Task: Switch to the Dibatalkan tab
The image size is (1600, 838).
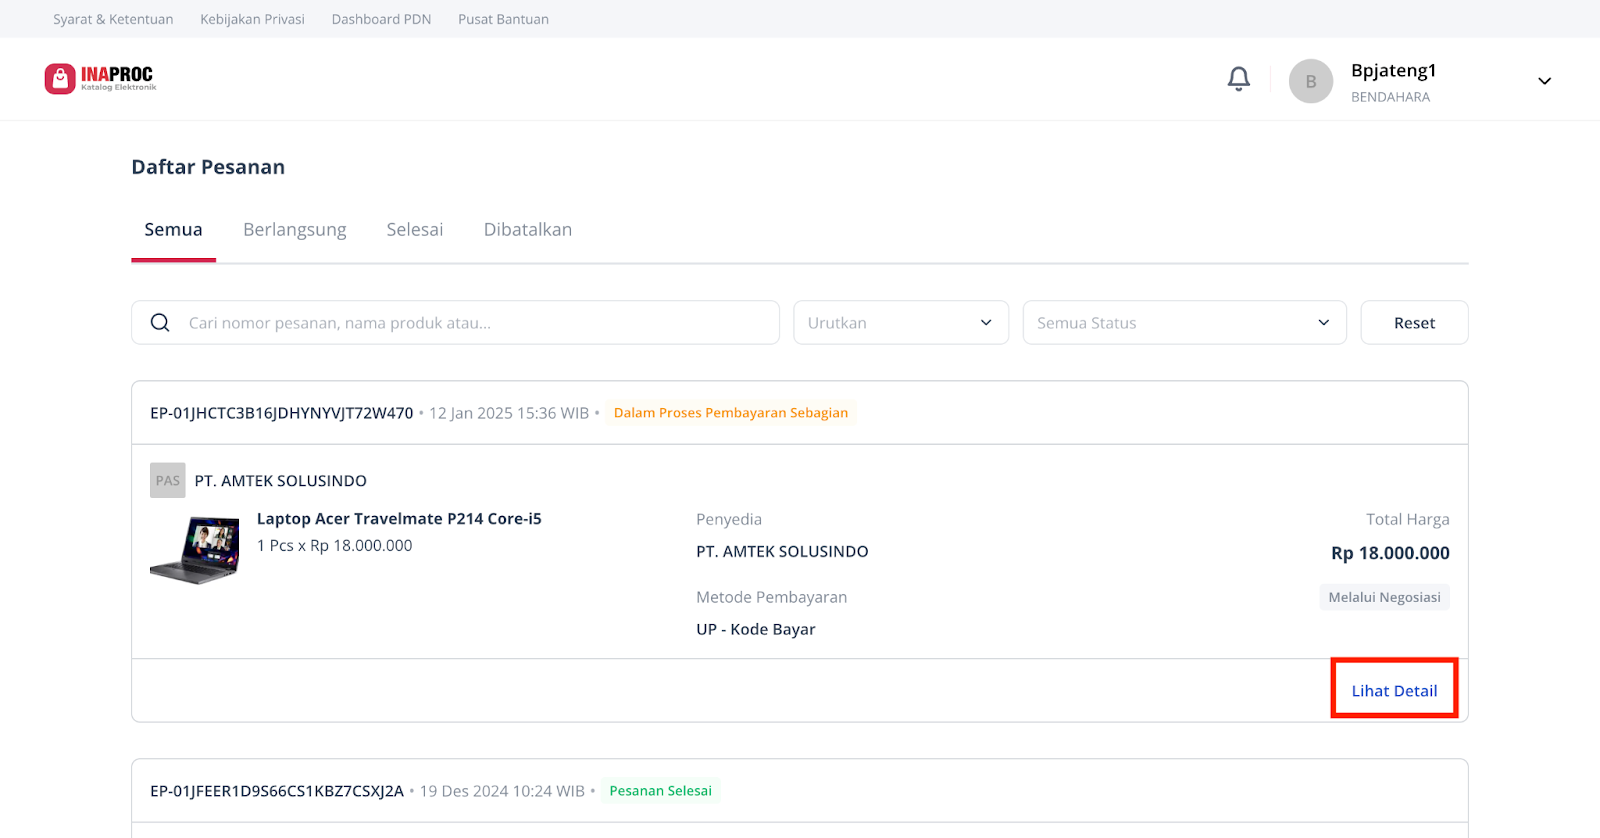Action: tap(528, 230)
